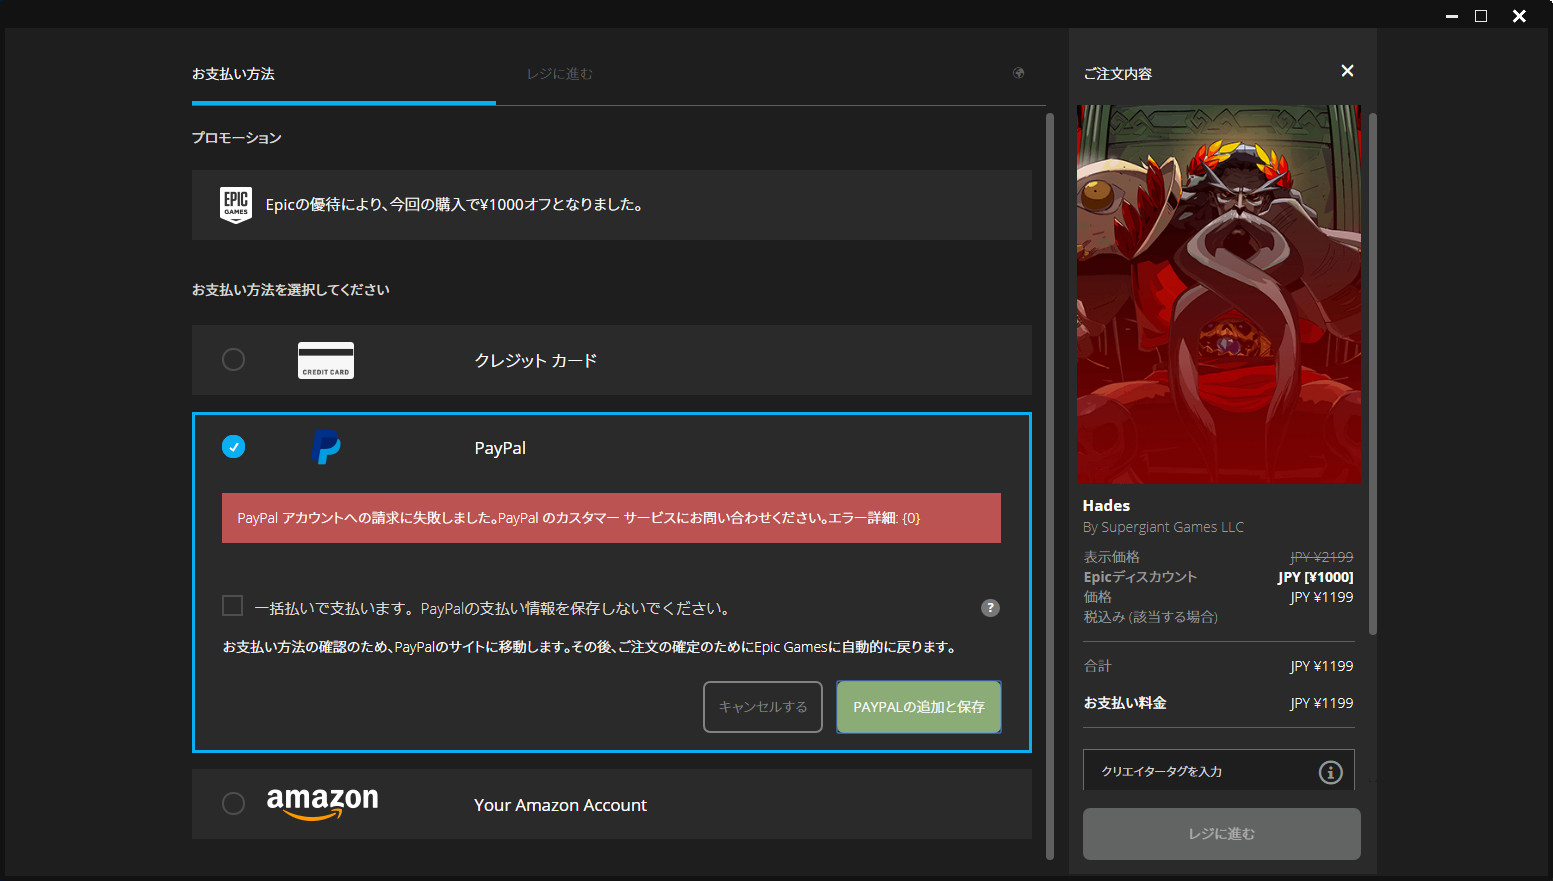Click the Hades title text

point(1106,506)
